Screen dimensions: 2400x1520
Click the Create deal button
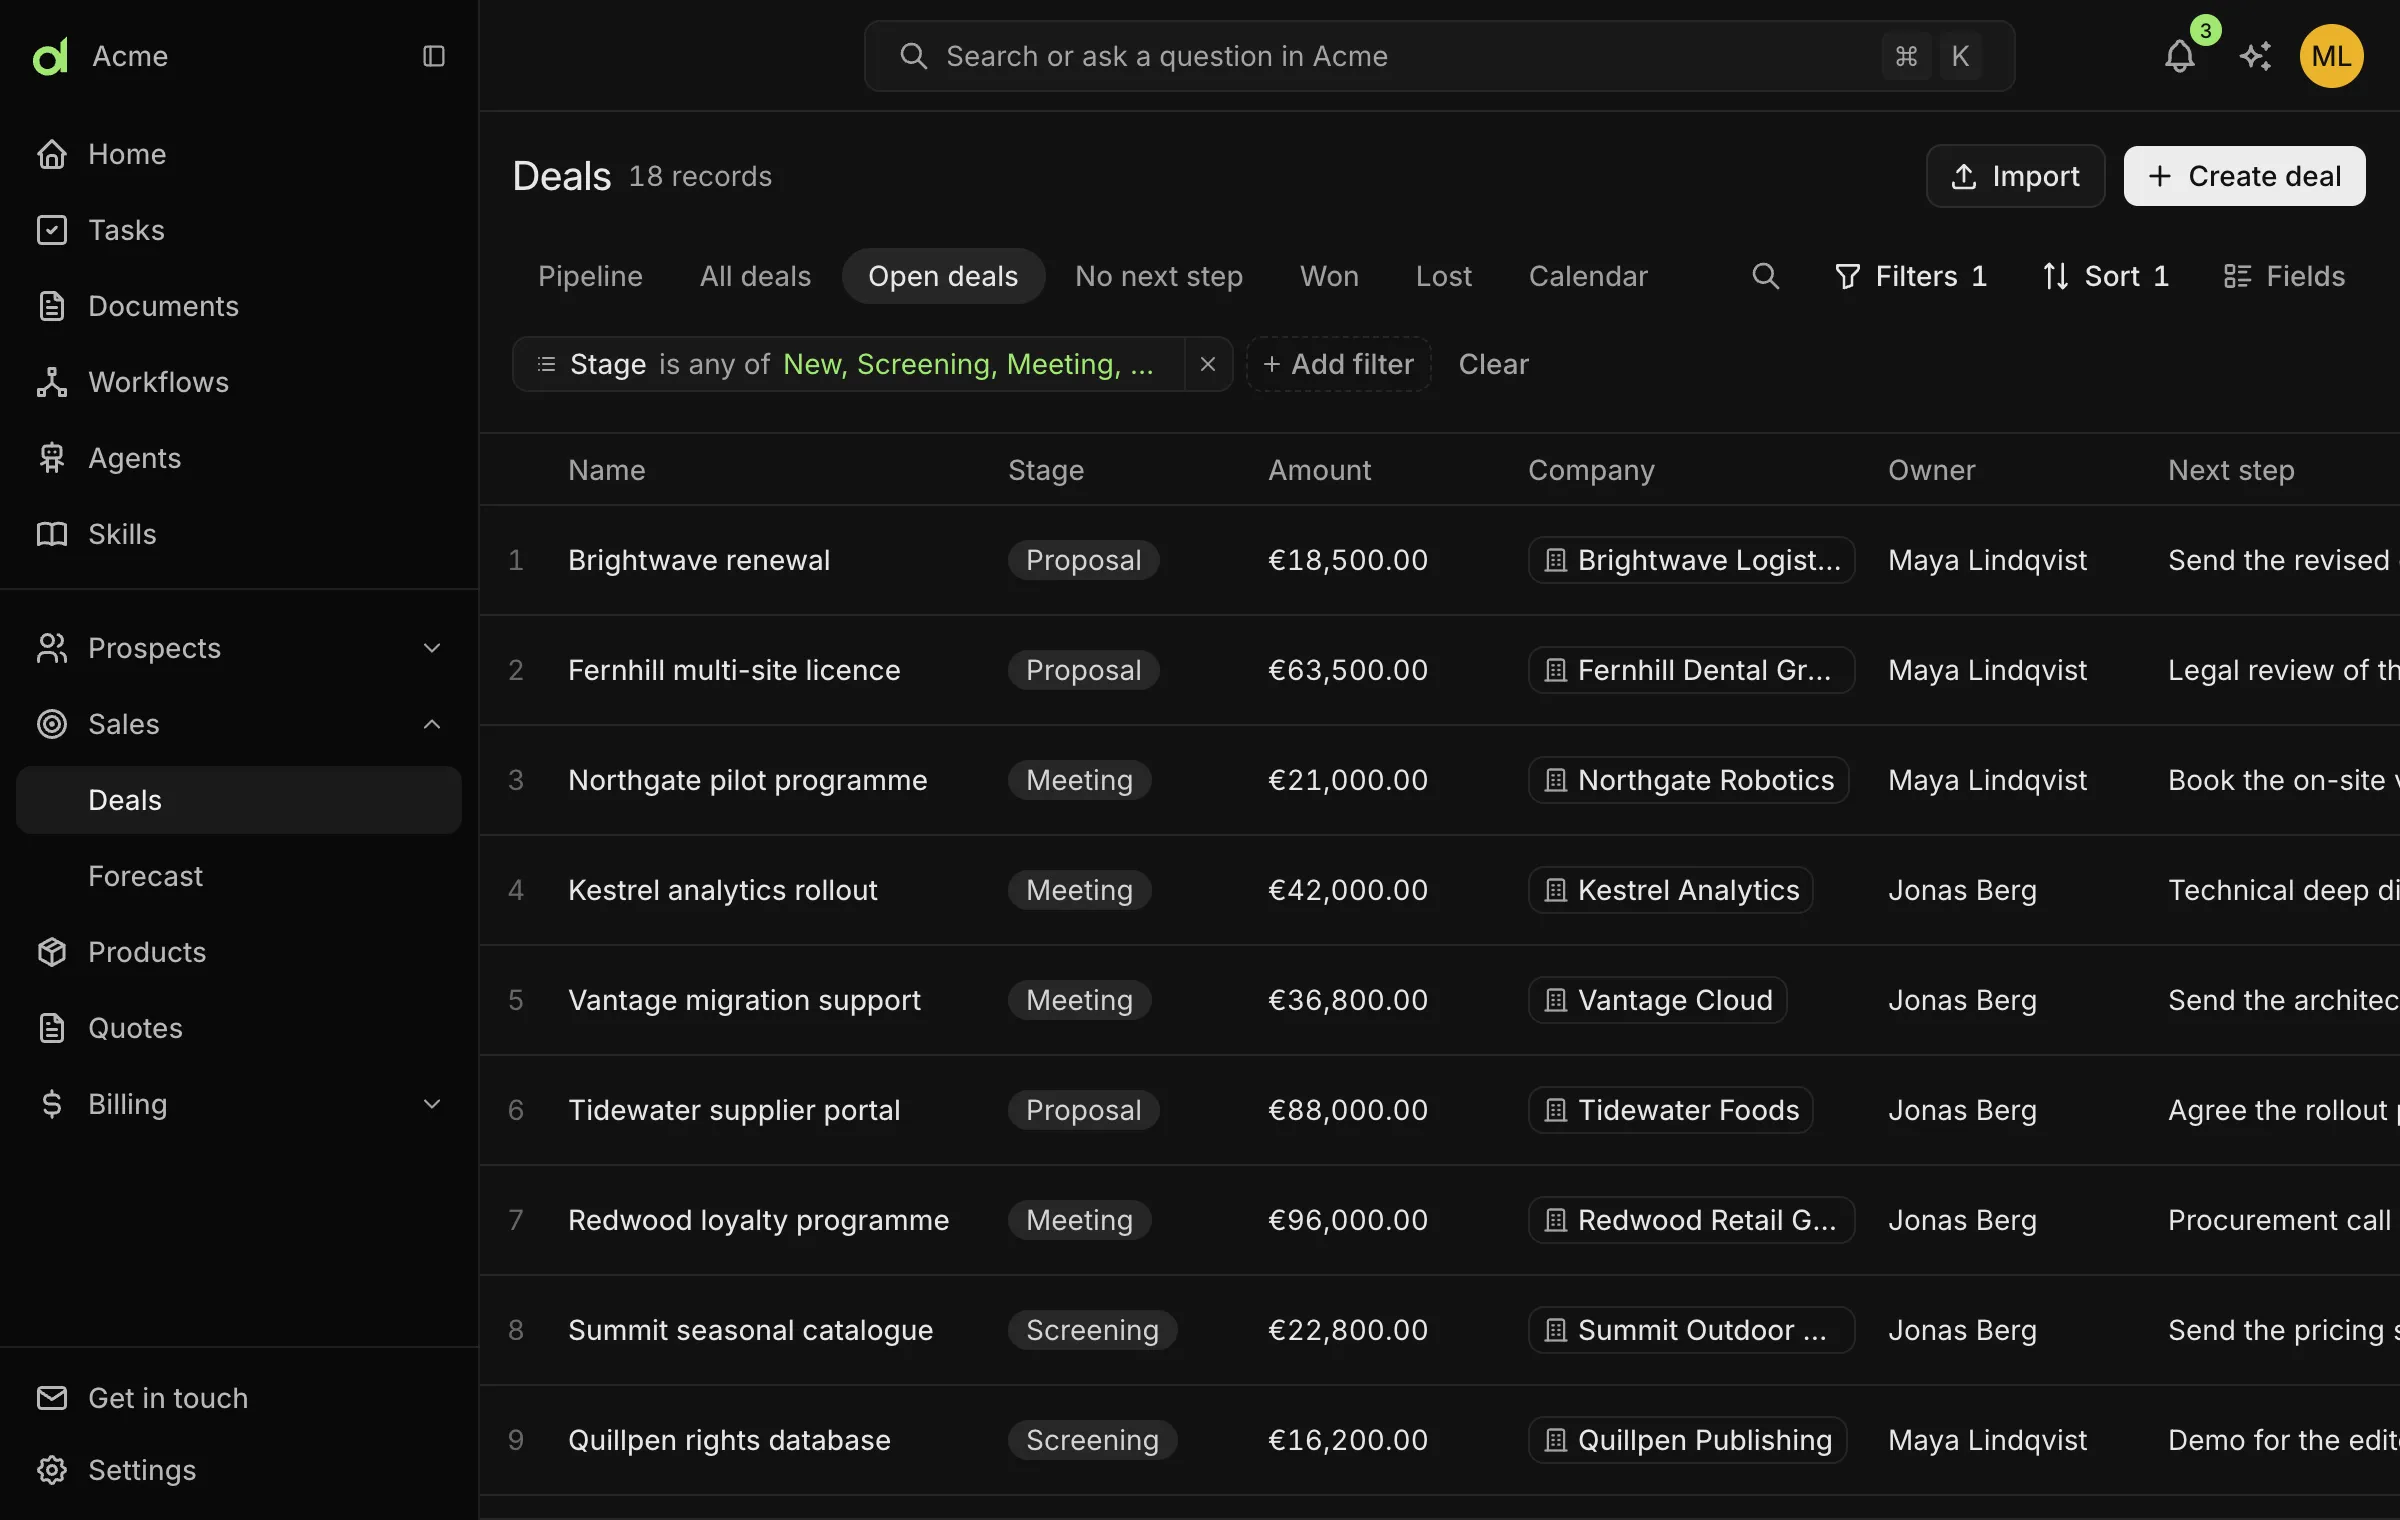[2244, 176]
